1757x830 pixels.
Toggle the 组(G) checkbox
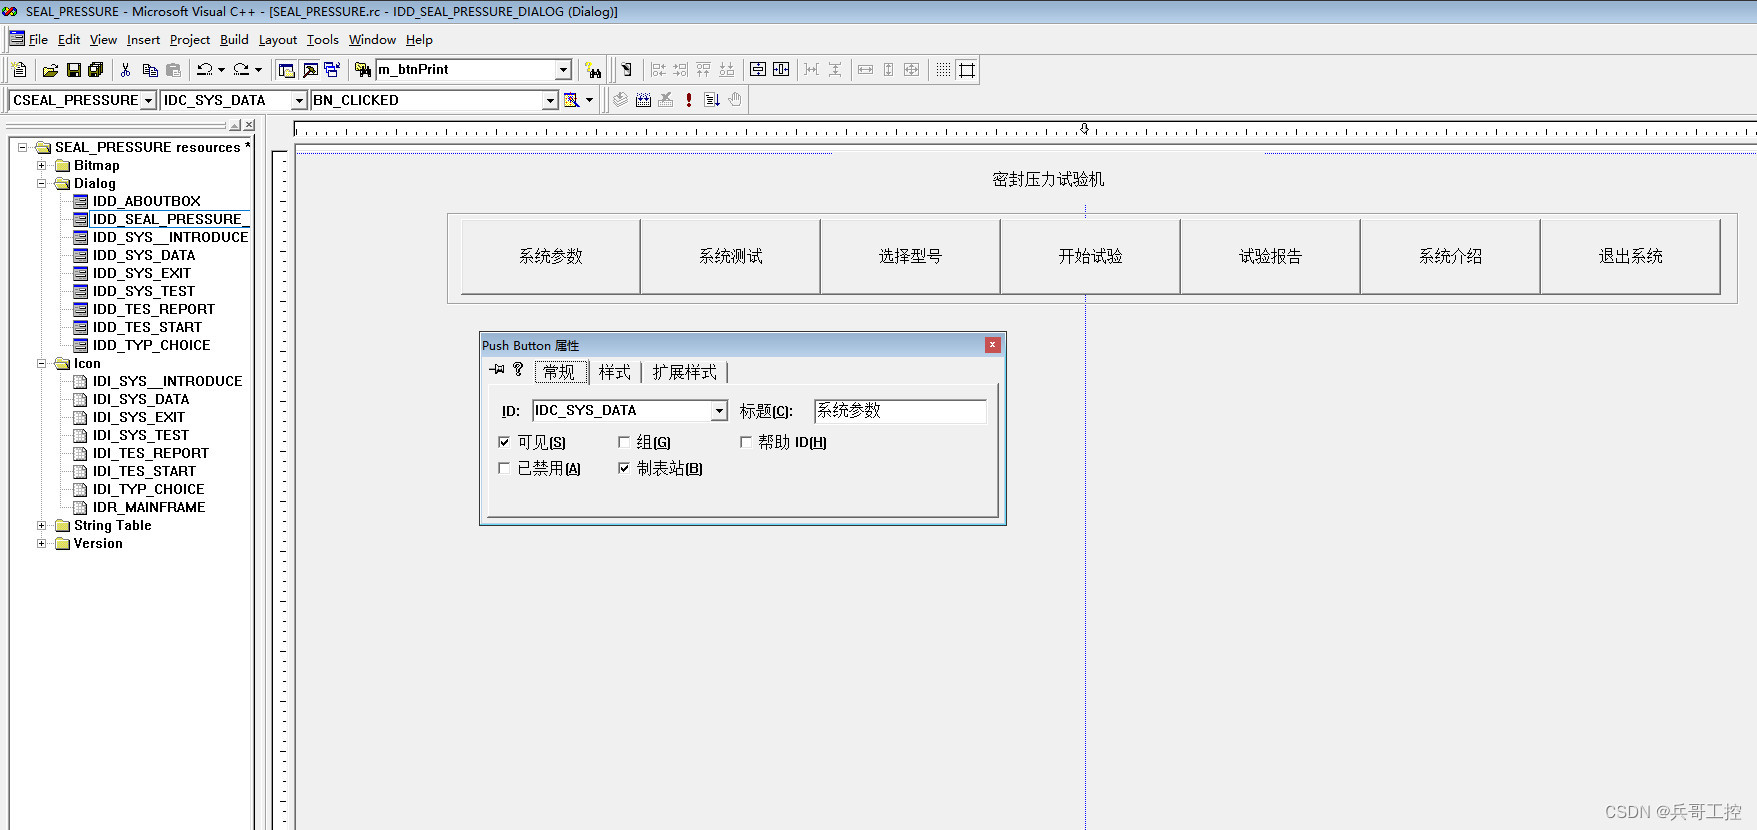[624, 442]
